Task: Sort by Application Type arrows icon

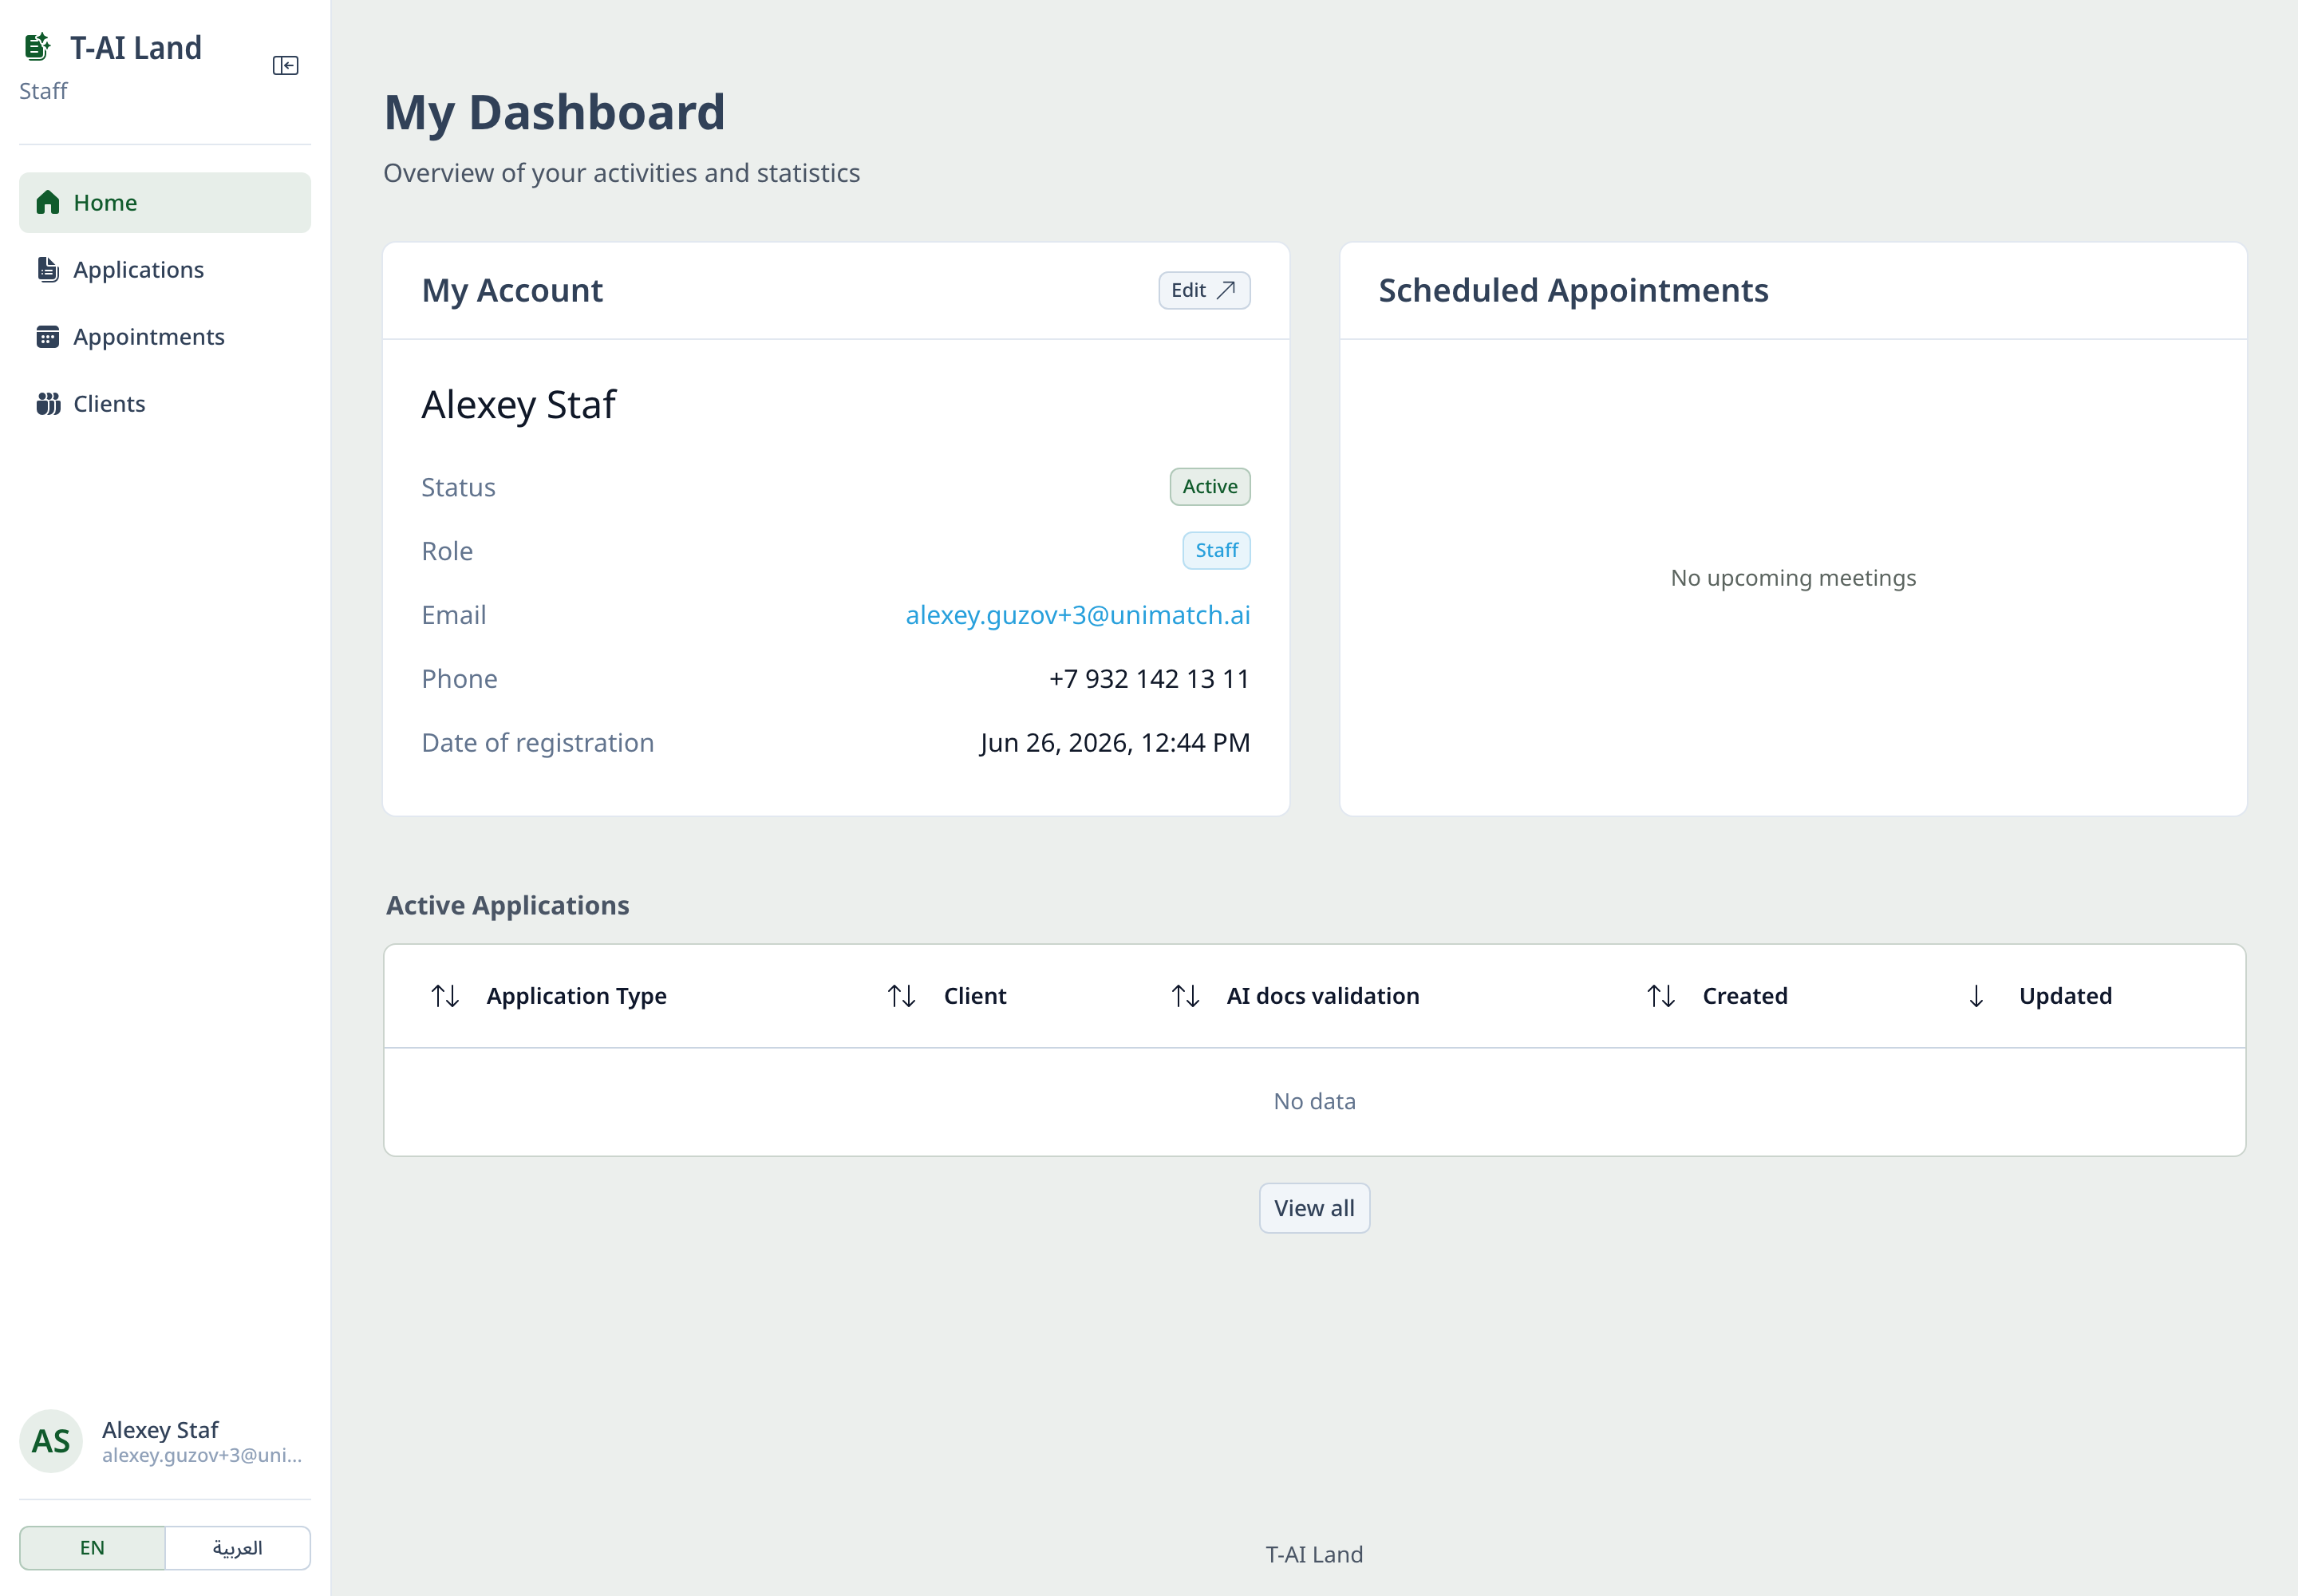Action: [x=445, y=996]
